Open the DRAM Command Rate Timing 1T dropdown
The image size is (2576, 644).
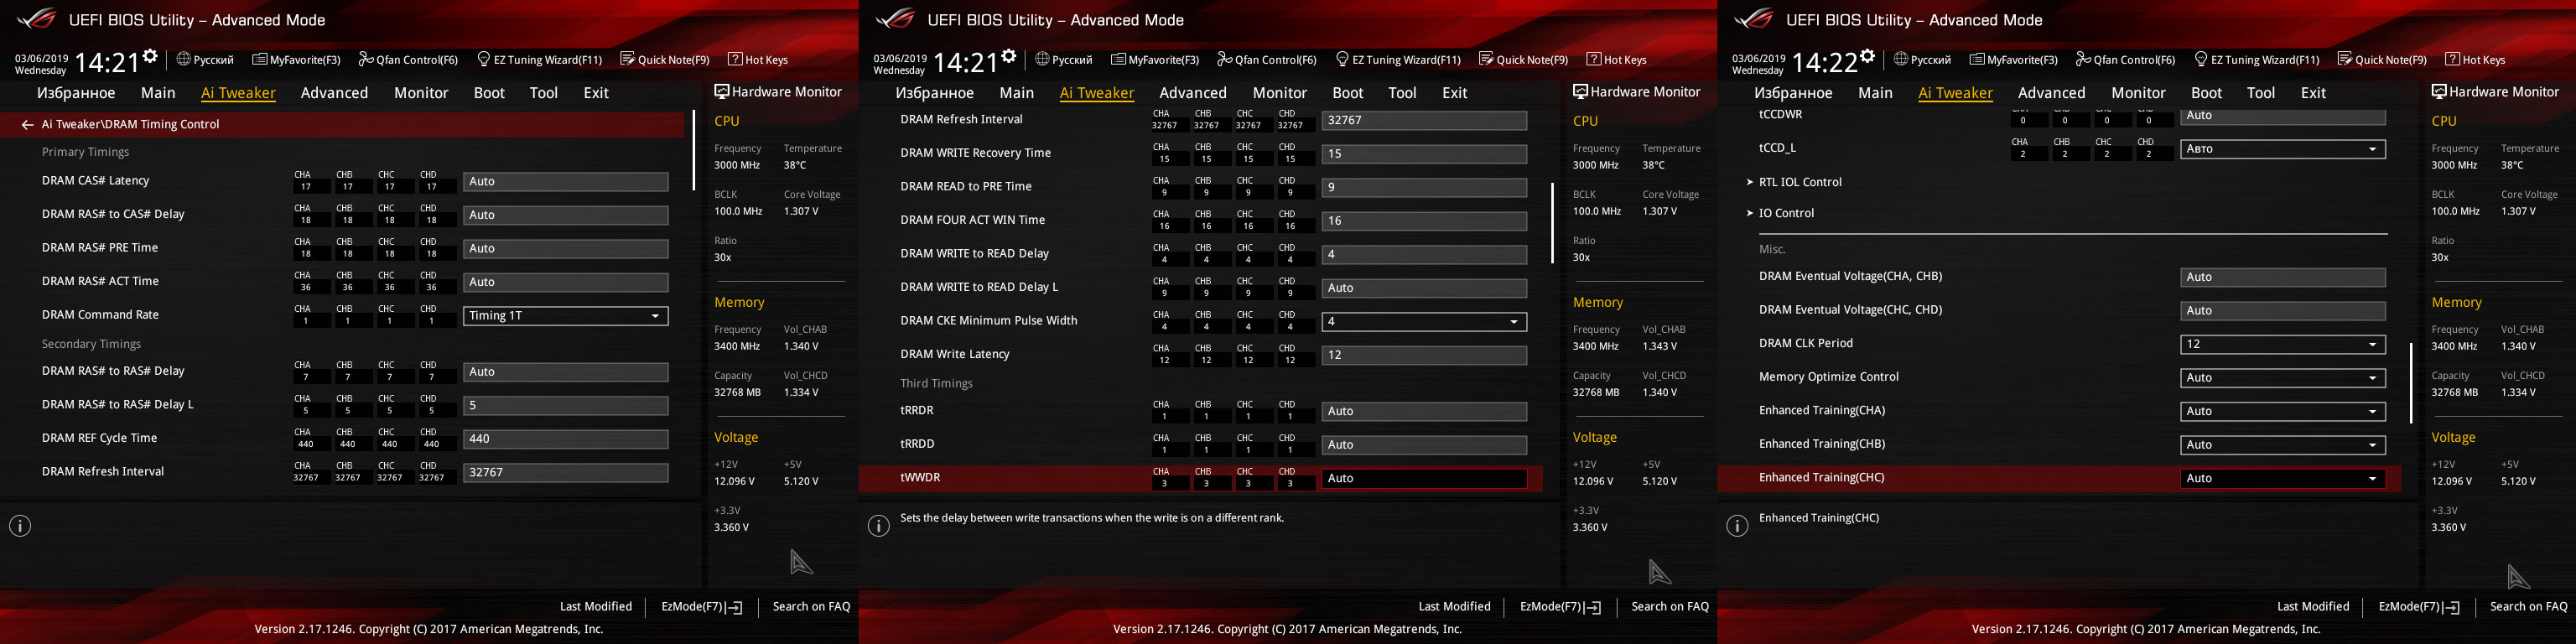566,316
